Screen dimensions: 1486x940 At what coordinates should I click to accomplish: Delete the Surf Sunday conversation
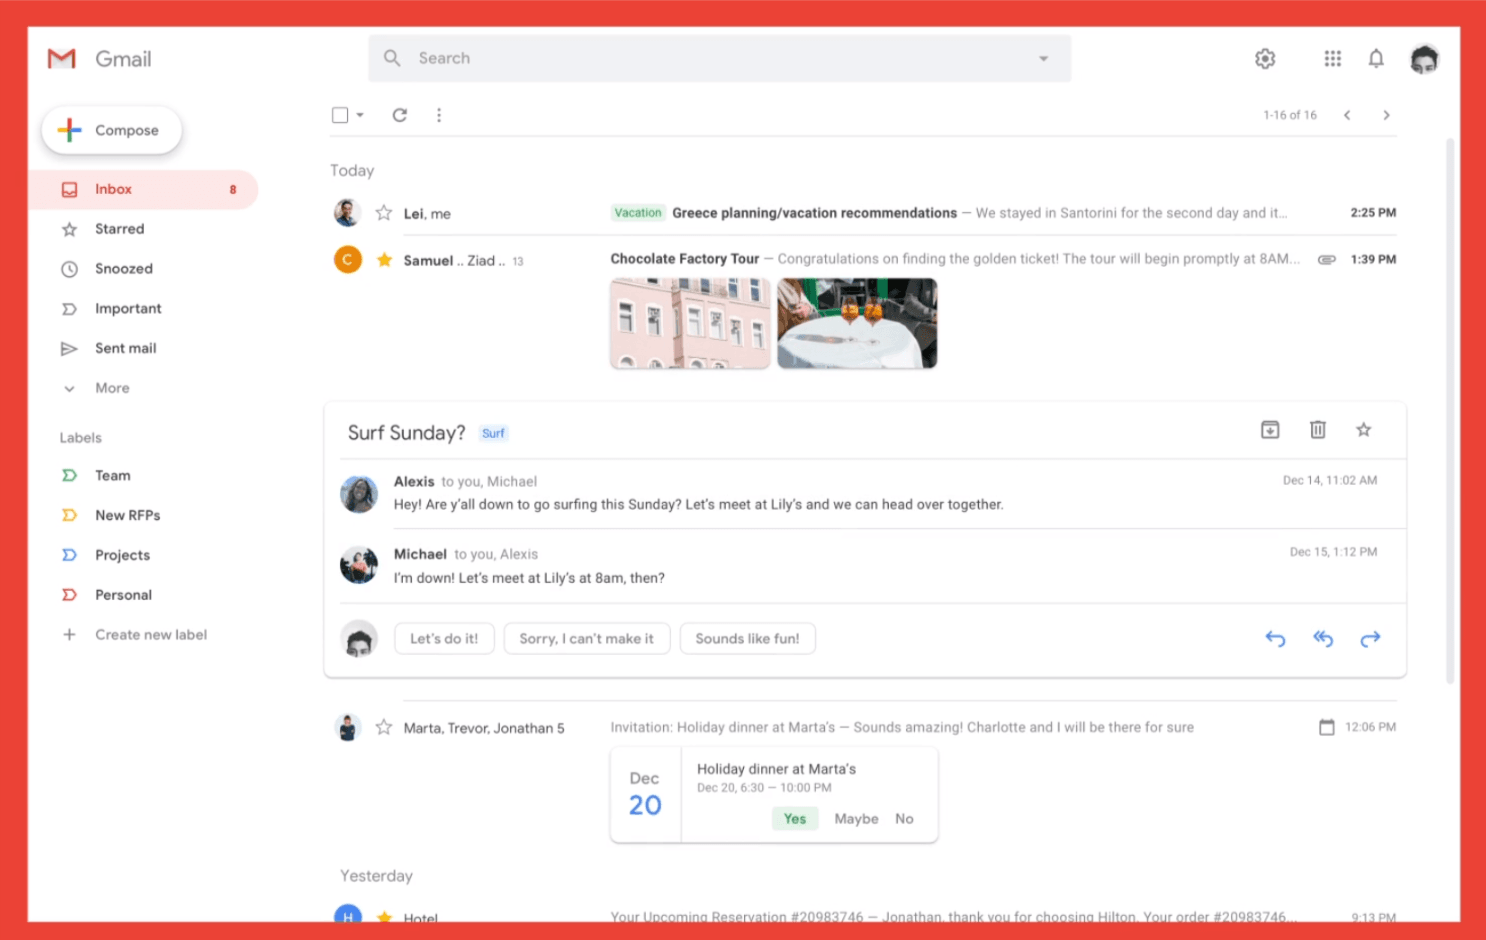[1318, 430]
